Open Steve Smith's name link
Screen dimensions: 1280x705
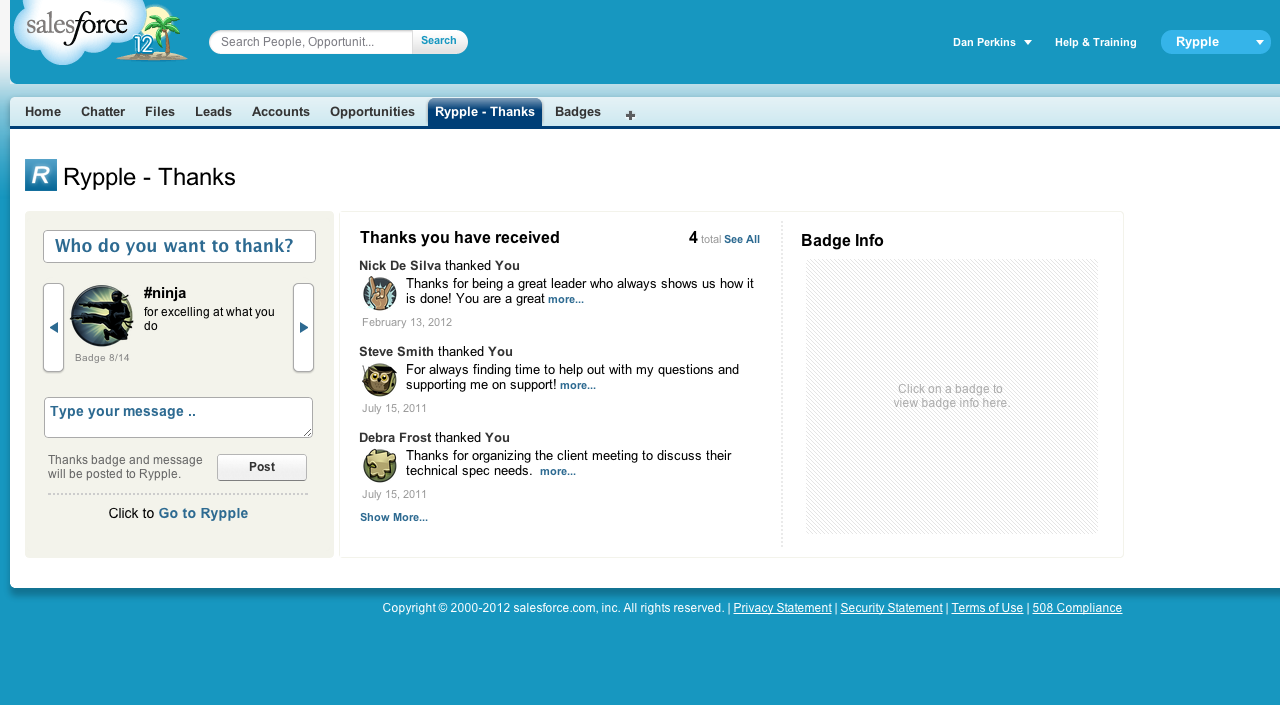click(x=396, y=351)
